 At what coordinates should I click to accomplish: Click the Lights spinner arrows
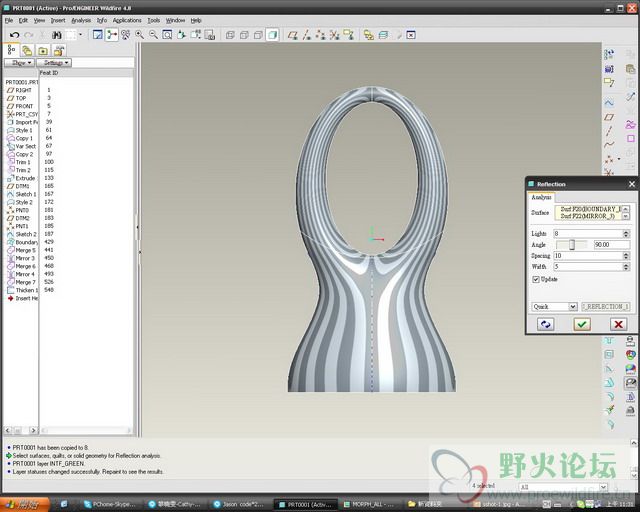[626, 234]
